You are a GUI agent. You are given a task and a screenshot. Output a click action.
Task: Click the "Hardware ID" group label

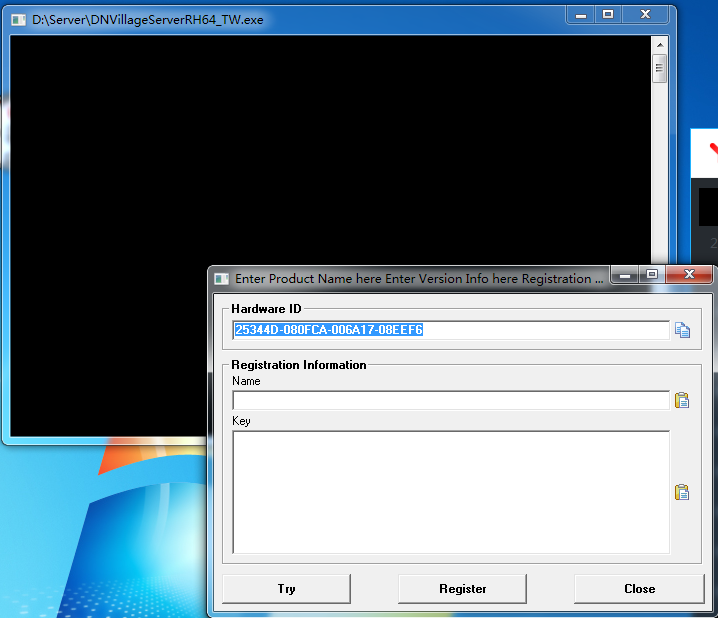coord(266,309)
